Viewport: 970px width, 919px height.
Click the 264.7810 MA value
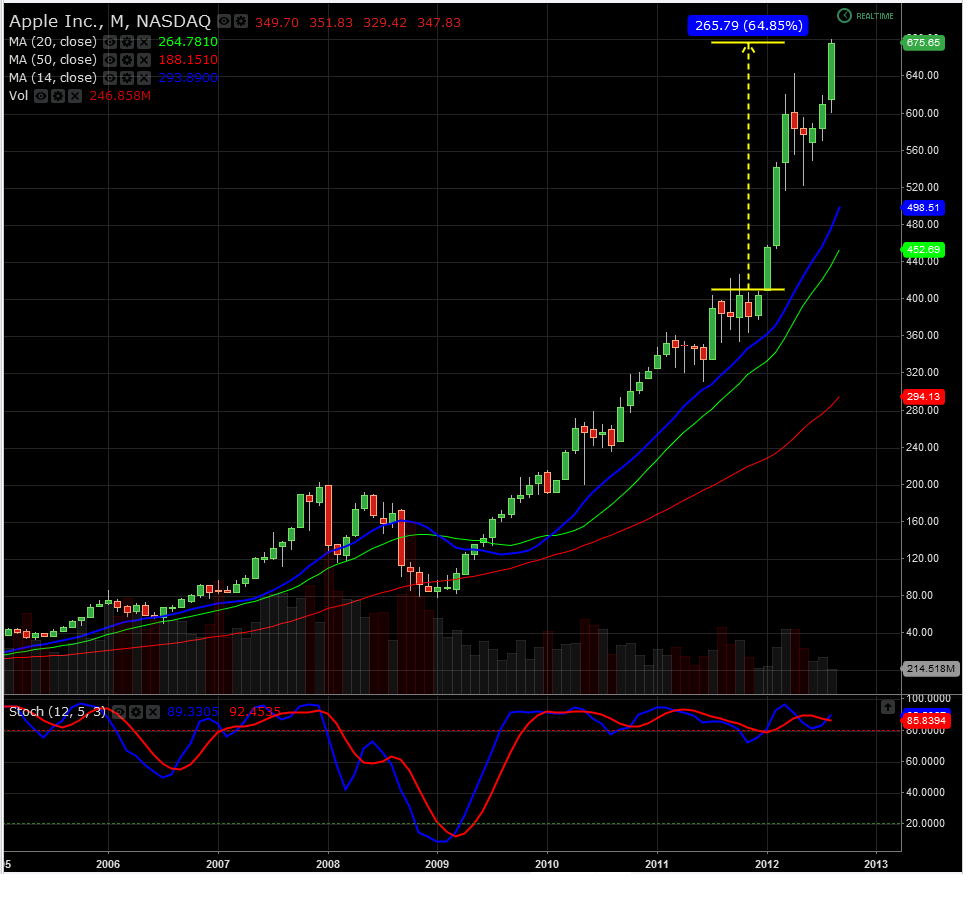(x=188, y=42)
